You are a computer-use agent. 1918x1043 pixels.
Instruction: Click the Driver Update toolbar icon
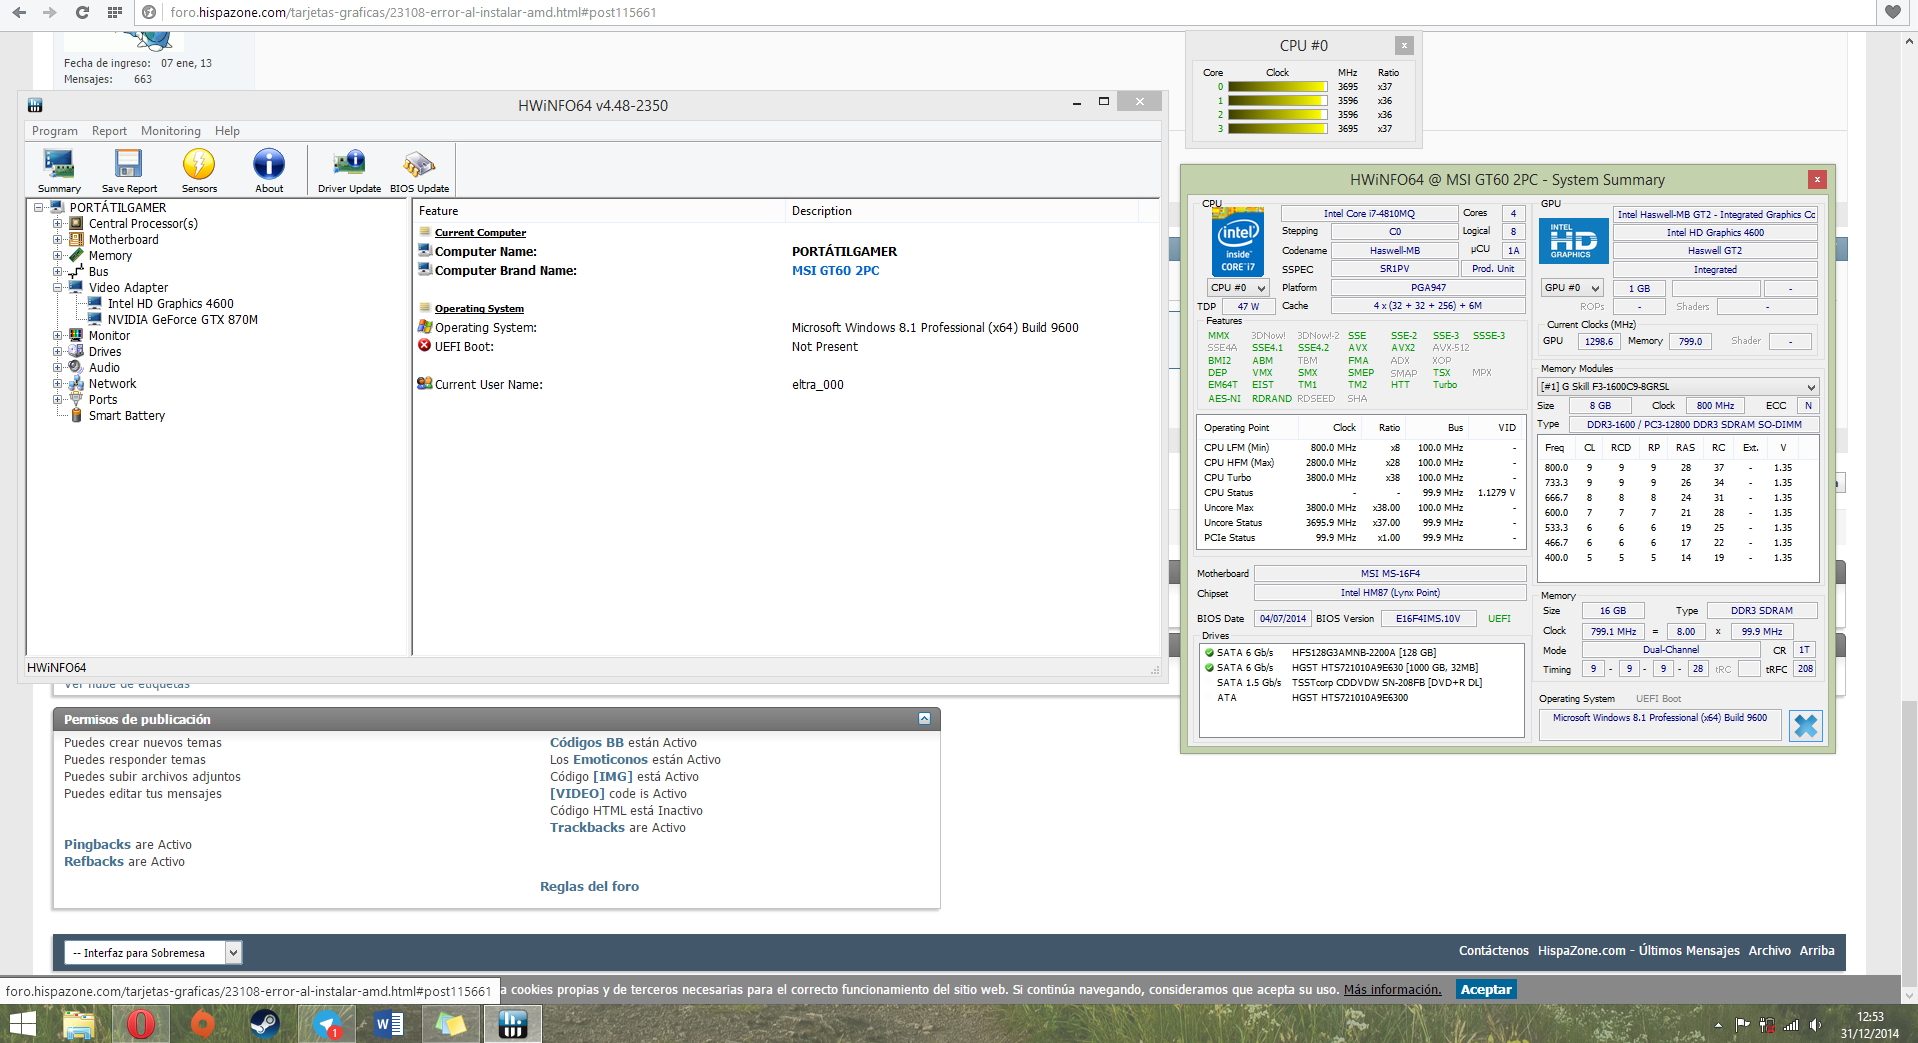pyautogui.click(x=349, y=170)
